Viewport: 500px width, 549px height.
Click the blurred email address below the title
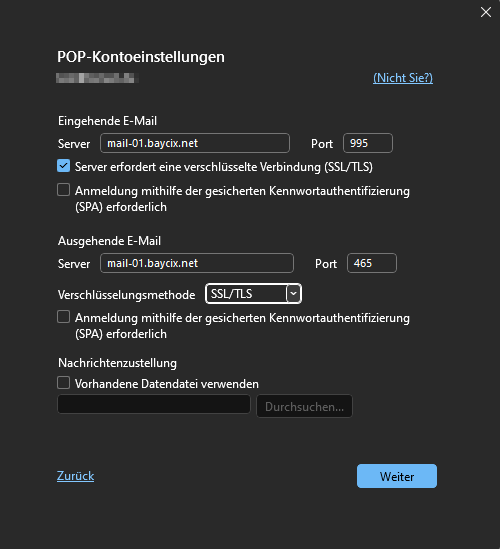point(97,78)
